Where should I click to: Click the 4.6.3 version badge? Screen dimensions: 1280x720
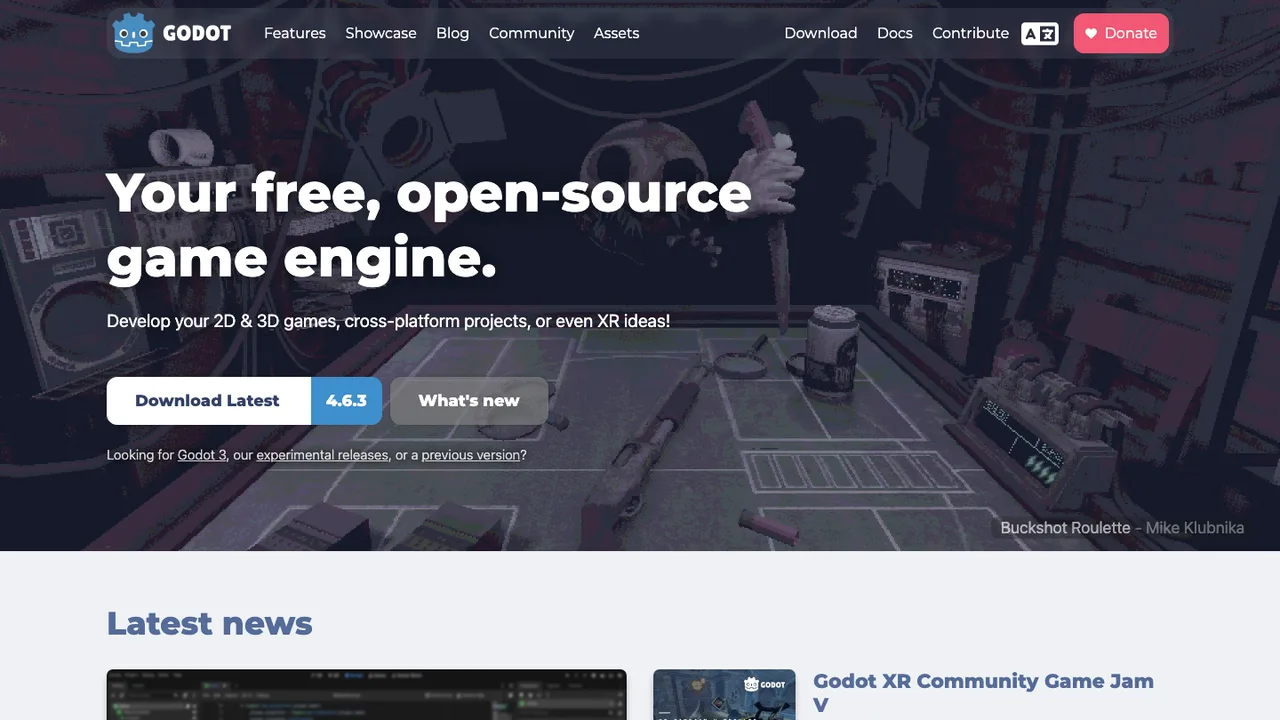coord(346,401)
